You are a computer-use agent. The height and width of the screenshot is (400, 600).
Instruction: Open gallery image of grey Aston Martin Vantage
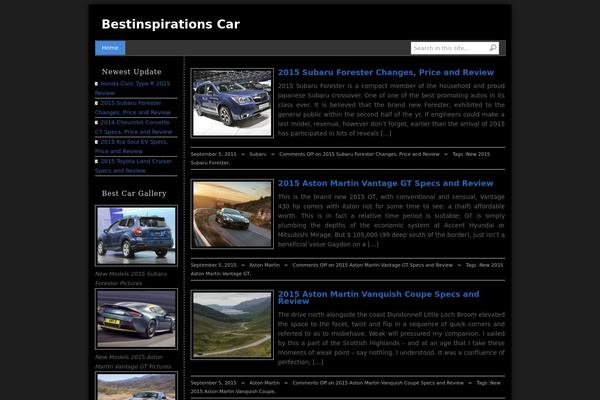tap(136, 319)
